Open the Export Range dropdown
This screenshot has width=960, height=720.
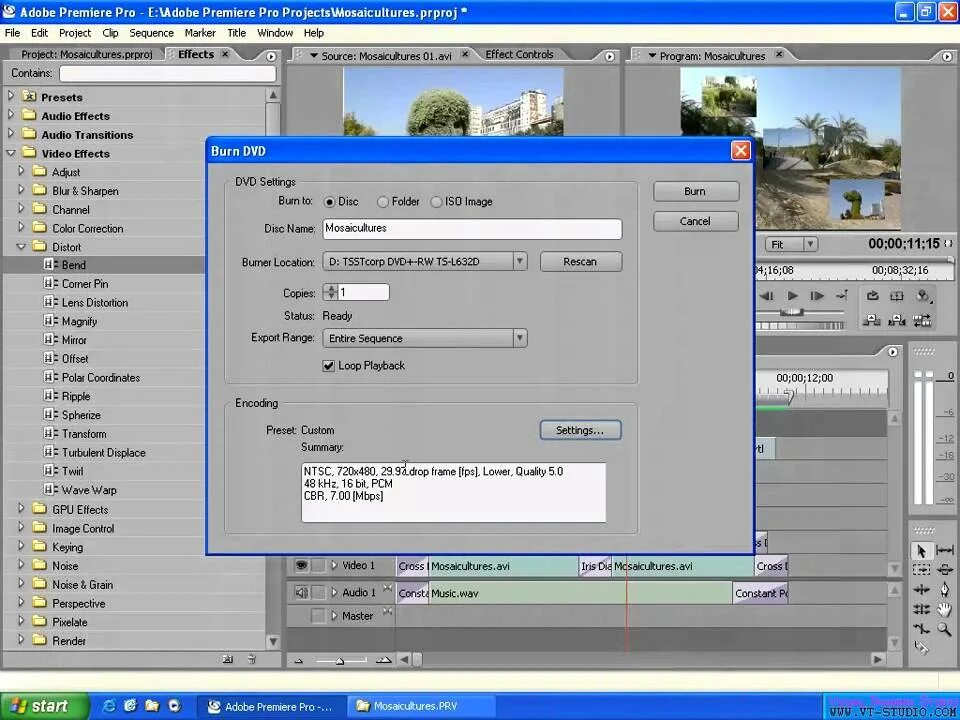pos(519,338)
